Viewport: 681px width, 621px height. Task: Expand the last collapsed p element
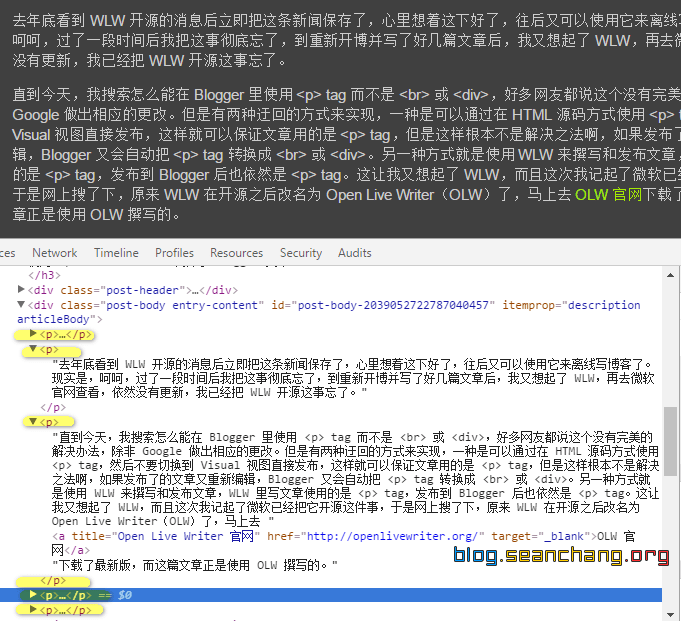[x=33, y=610]
